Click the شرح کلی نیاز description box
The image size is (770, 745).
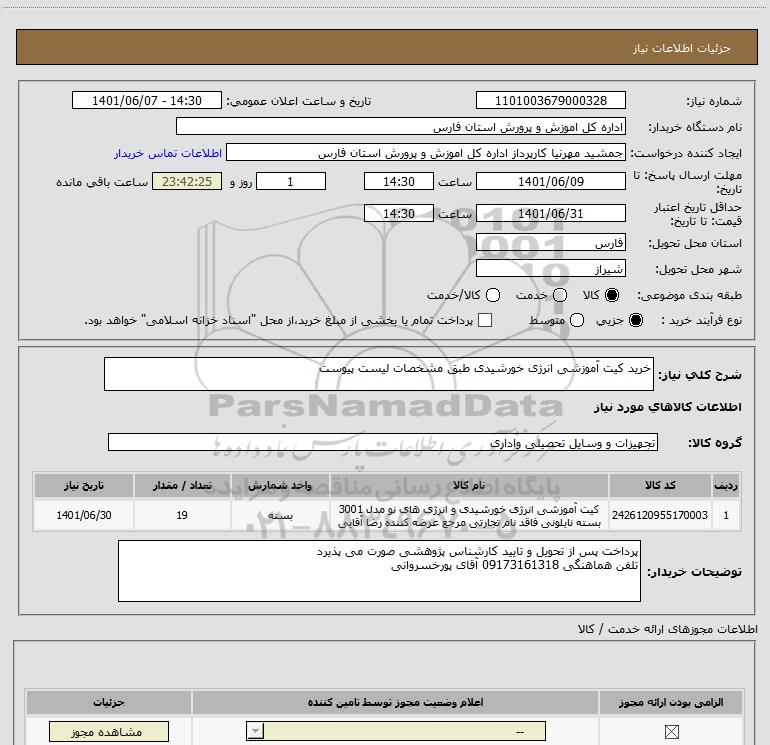(x=379, y=374)
